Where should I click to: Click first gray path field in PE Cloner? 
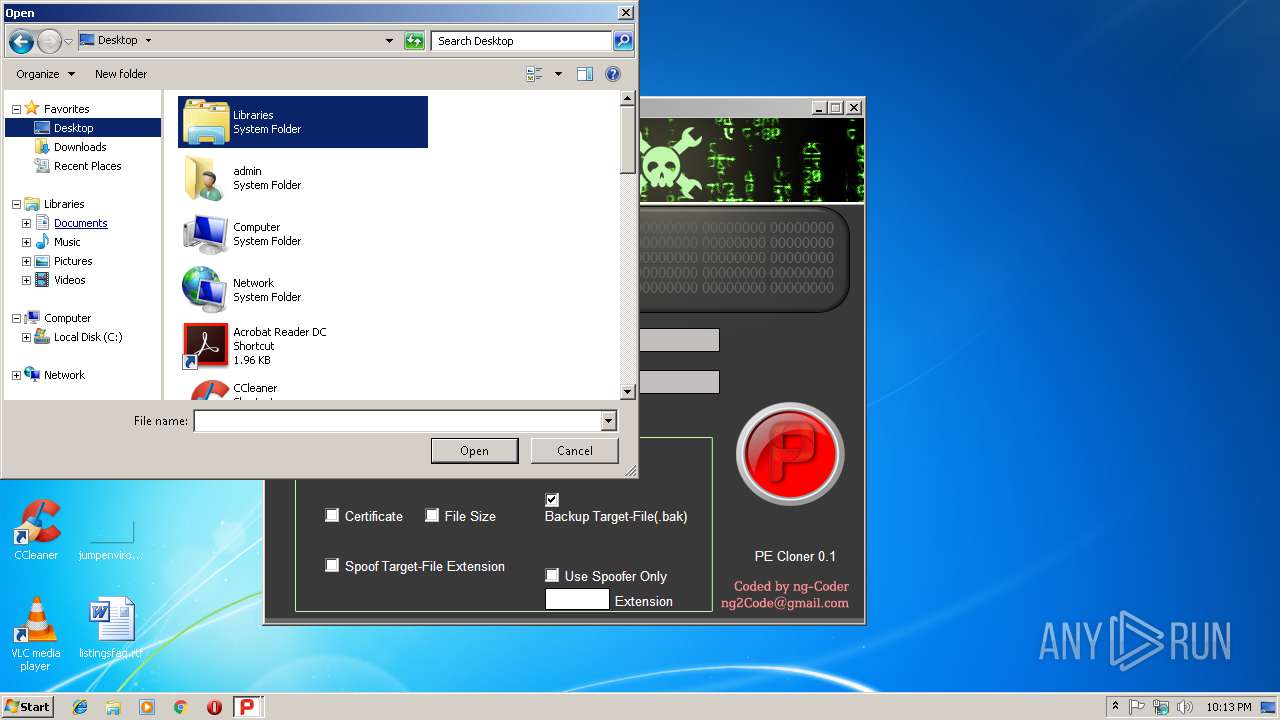678,340
